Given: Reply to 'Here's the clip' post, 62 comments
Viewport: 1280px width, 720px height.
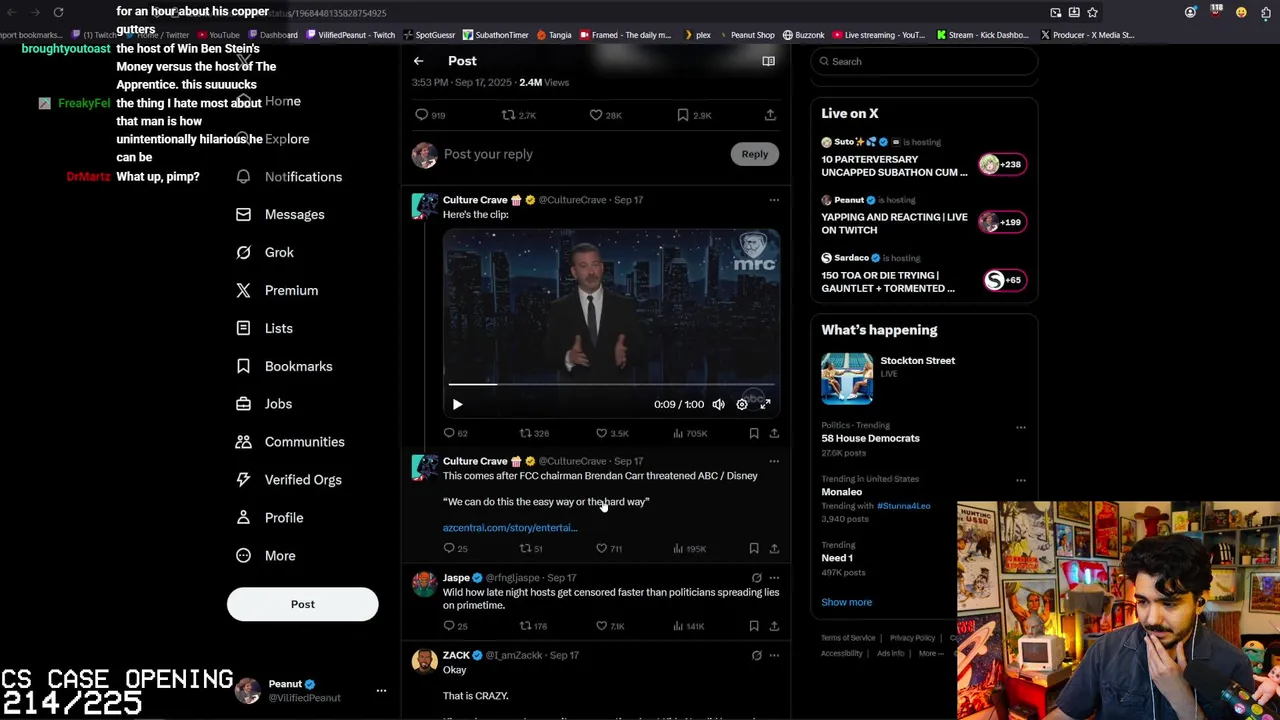Looking at the screenshot, I should tap(455, 433).
